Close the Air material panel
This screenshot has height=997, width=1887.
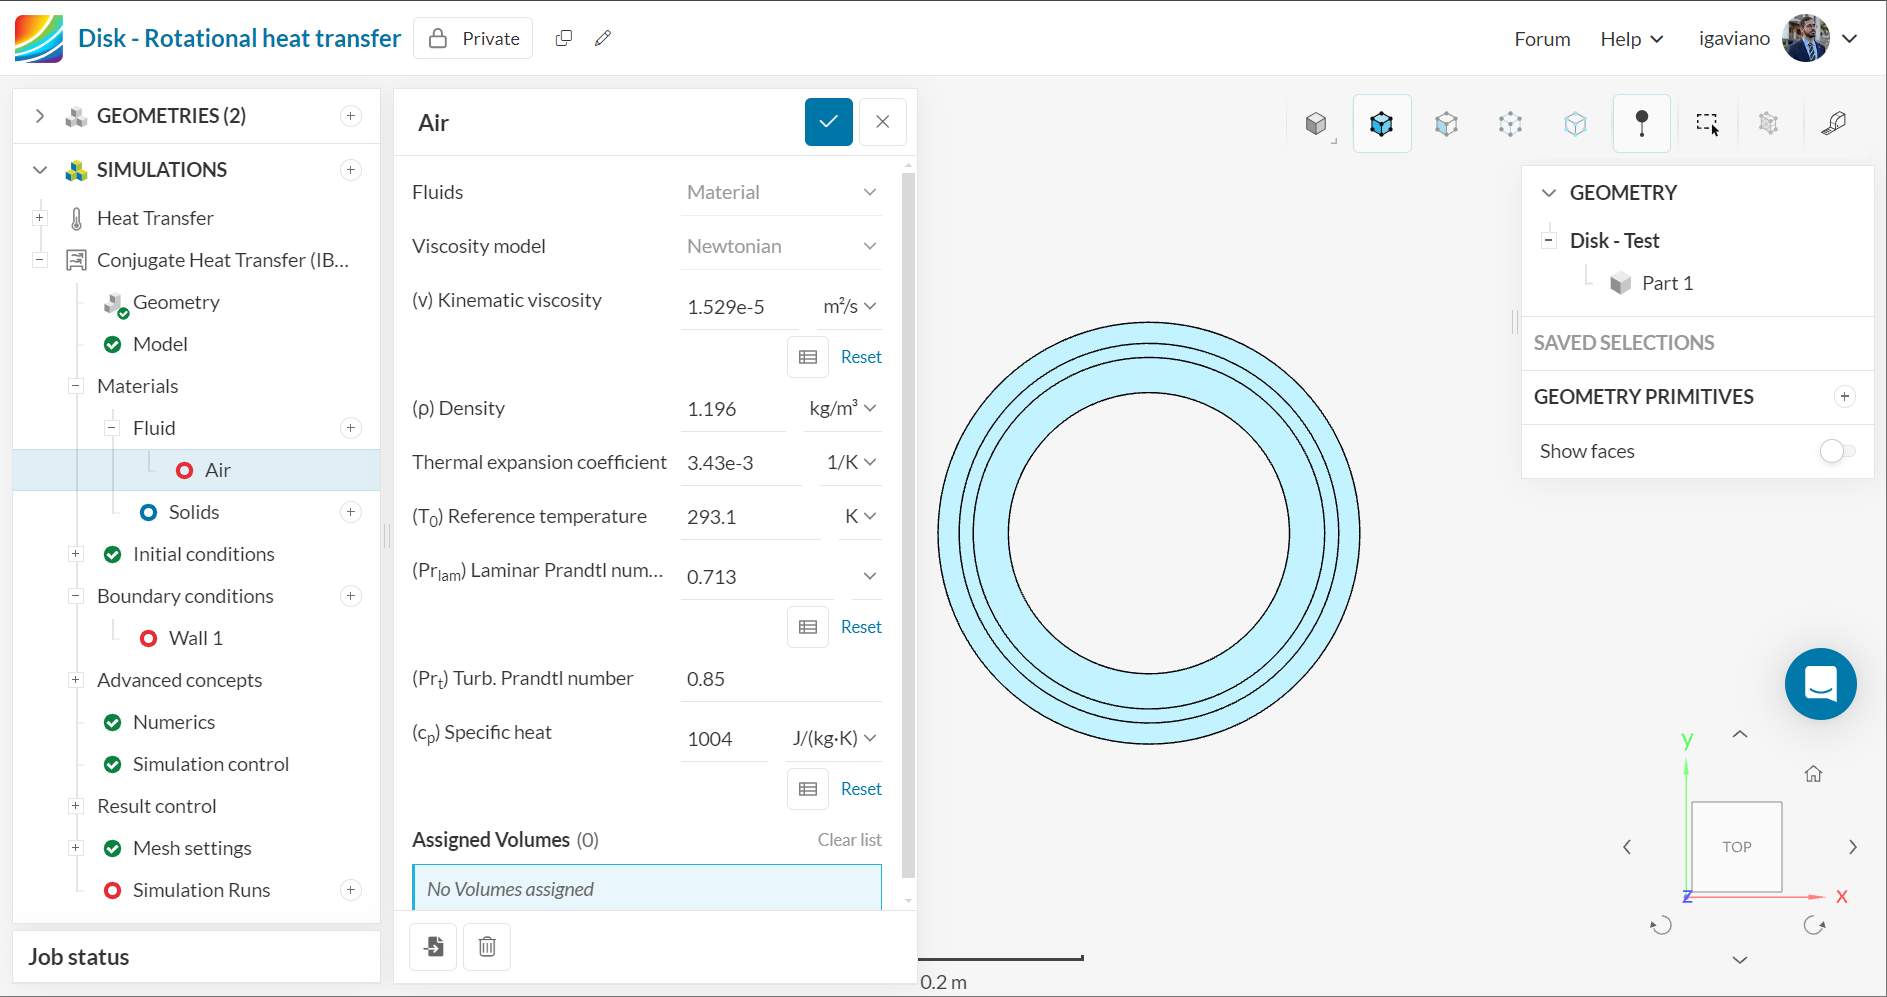[882, 122]
